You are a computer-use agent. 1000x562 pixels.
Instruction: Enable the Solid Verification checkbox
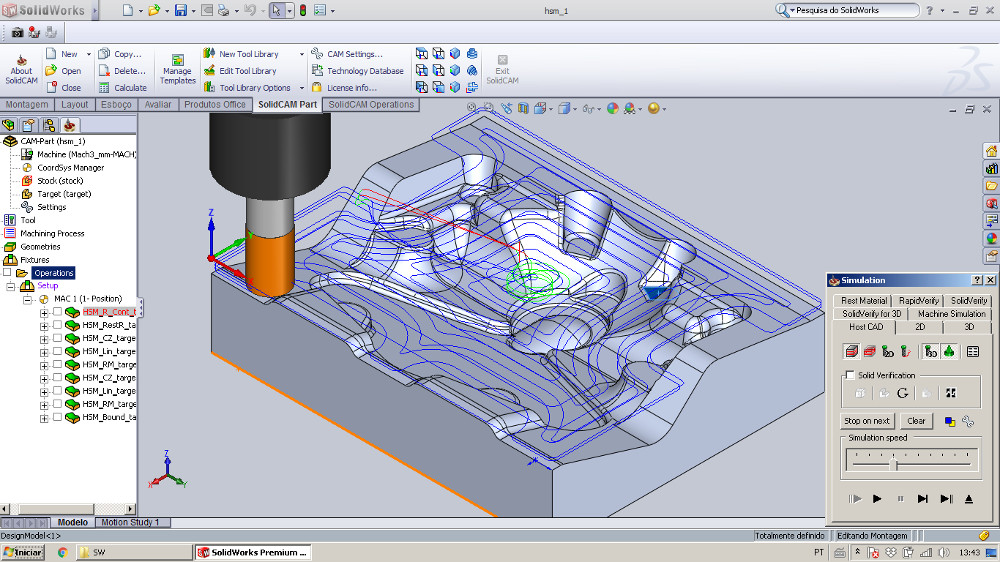[850, 375]
